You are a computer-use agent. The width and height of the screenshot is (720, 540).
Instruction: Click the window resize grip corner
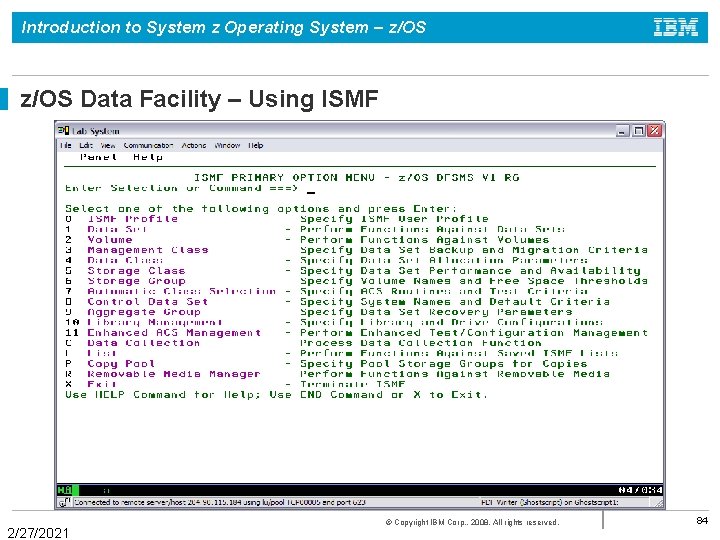point(659,504)
